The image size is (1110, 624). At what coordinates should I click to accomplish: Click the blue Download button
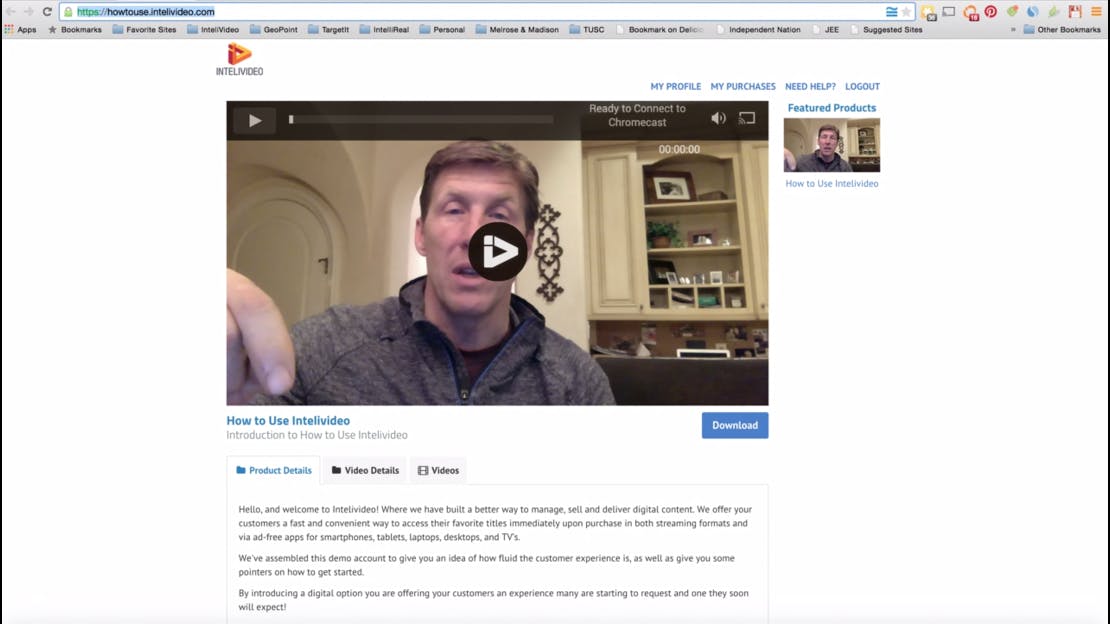(735, 426)
